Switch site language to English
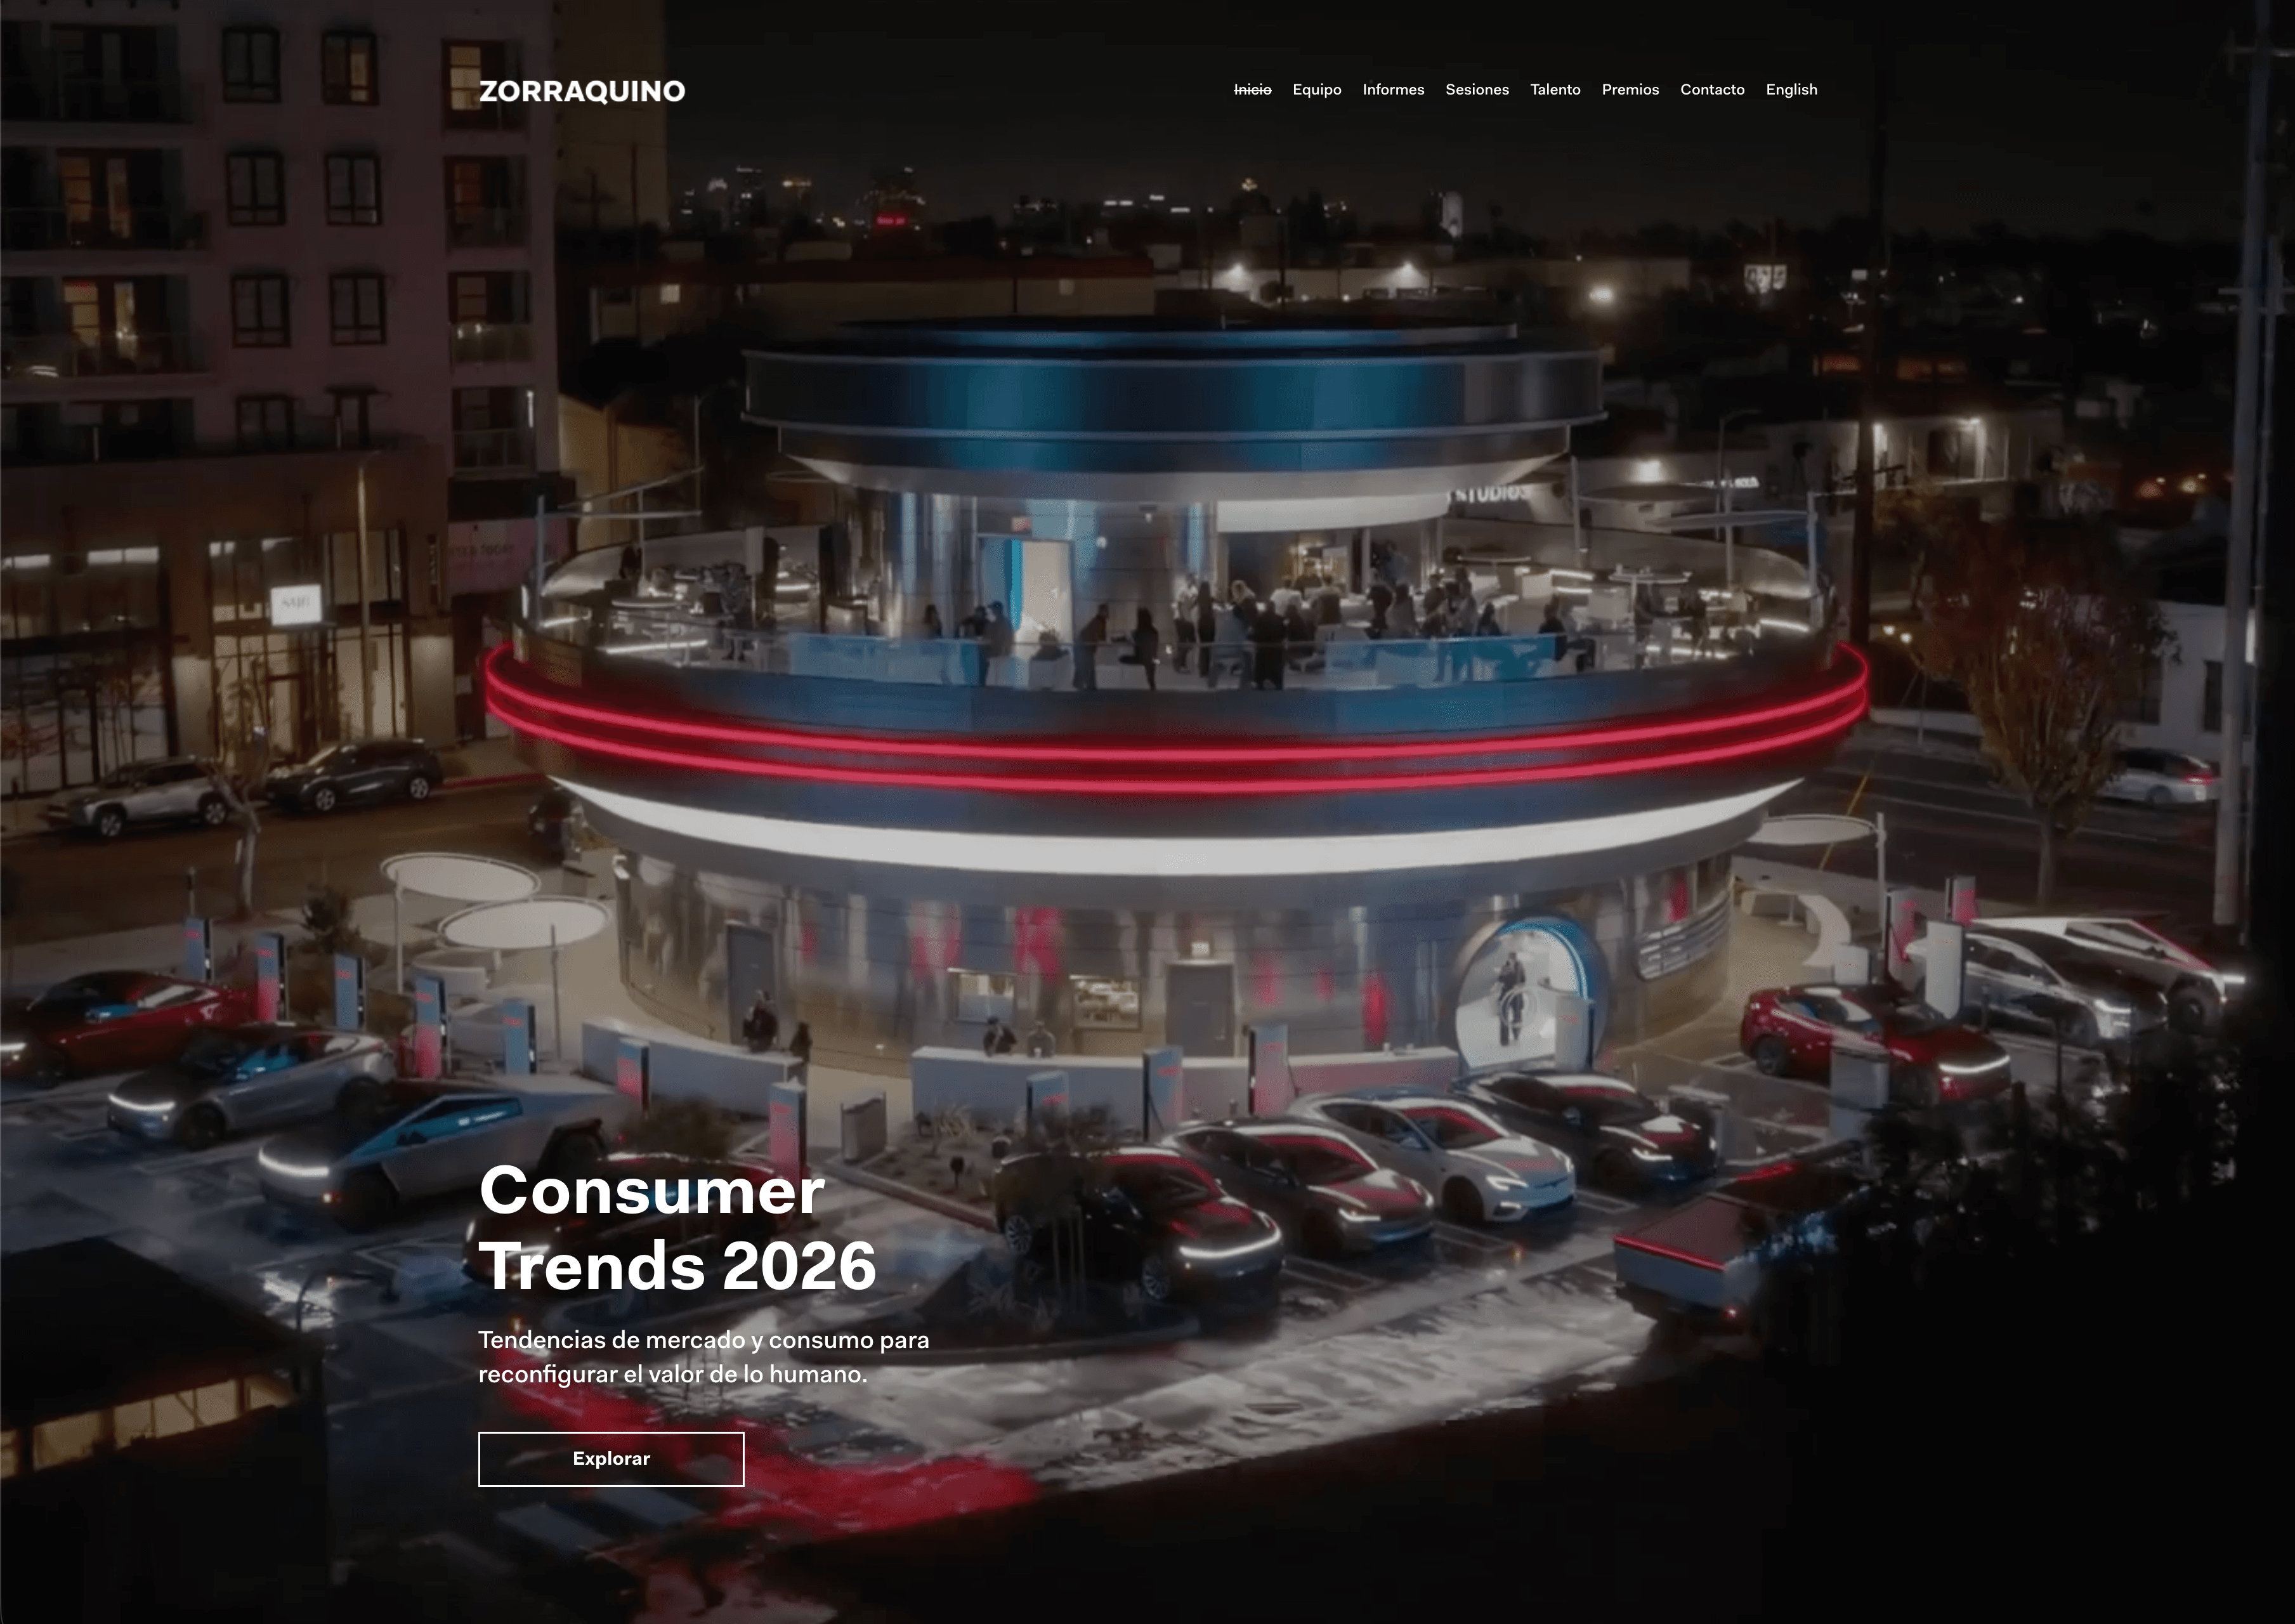The height and width of the screenshot is (1624, 2295). click(1791, 90)
